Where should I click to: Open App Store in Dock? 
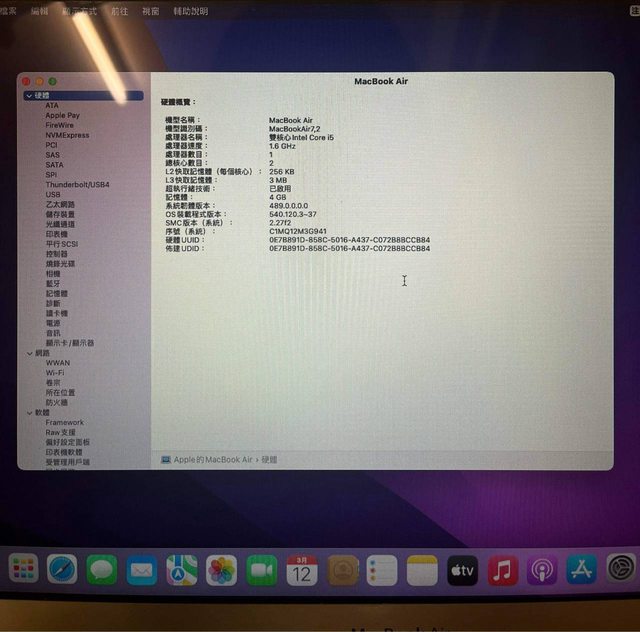(x=582, y=569)
